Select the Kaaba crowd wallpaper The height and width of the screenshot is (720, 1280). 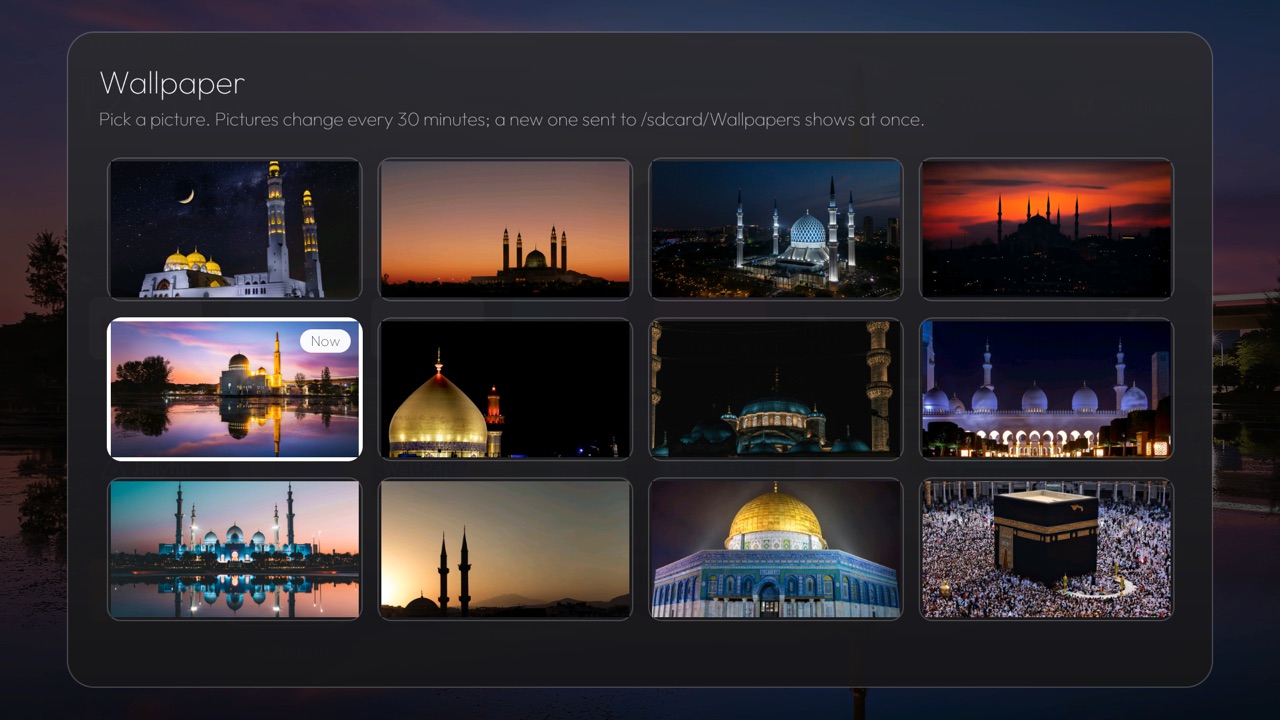(1046, 549)
